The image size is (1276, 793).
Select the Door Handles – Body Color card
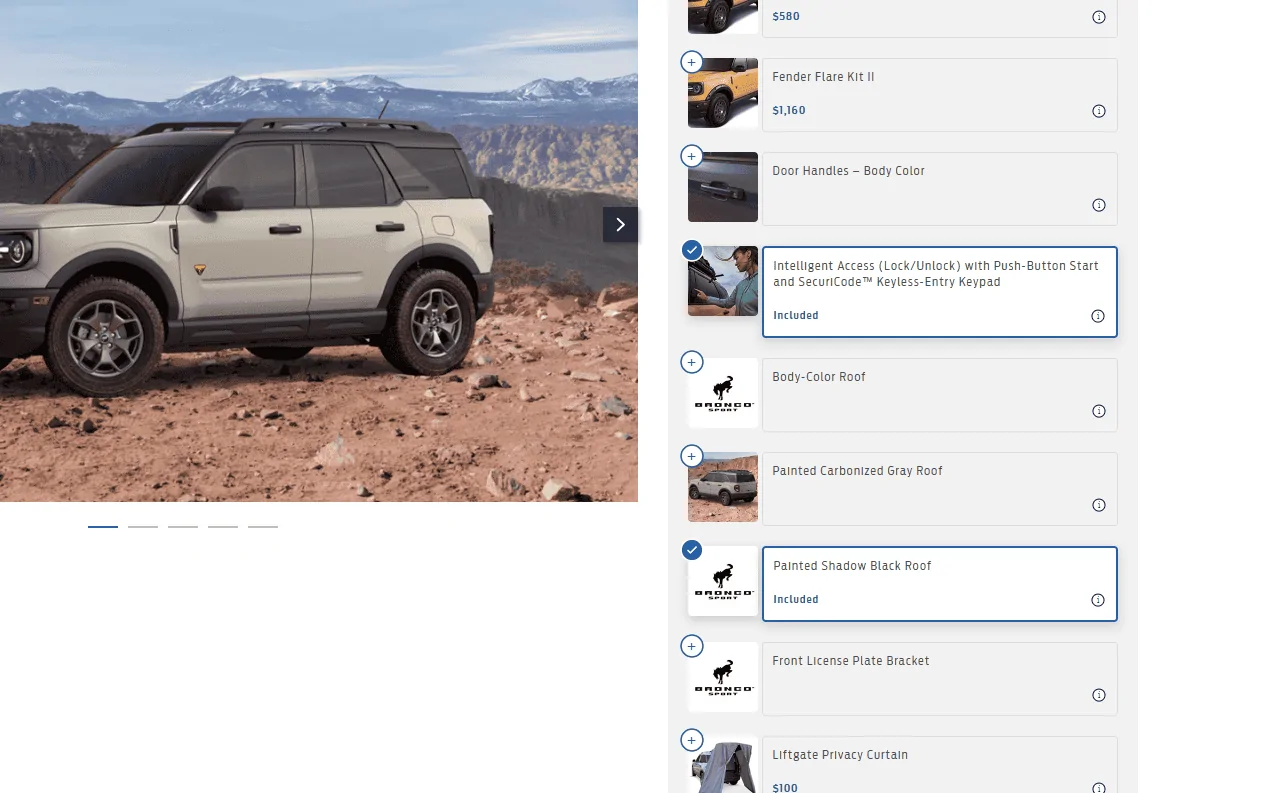tap(939, 189)
